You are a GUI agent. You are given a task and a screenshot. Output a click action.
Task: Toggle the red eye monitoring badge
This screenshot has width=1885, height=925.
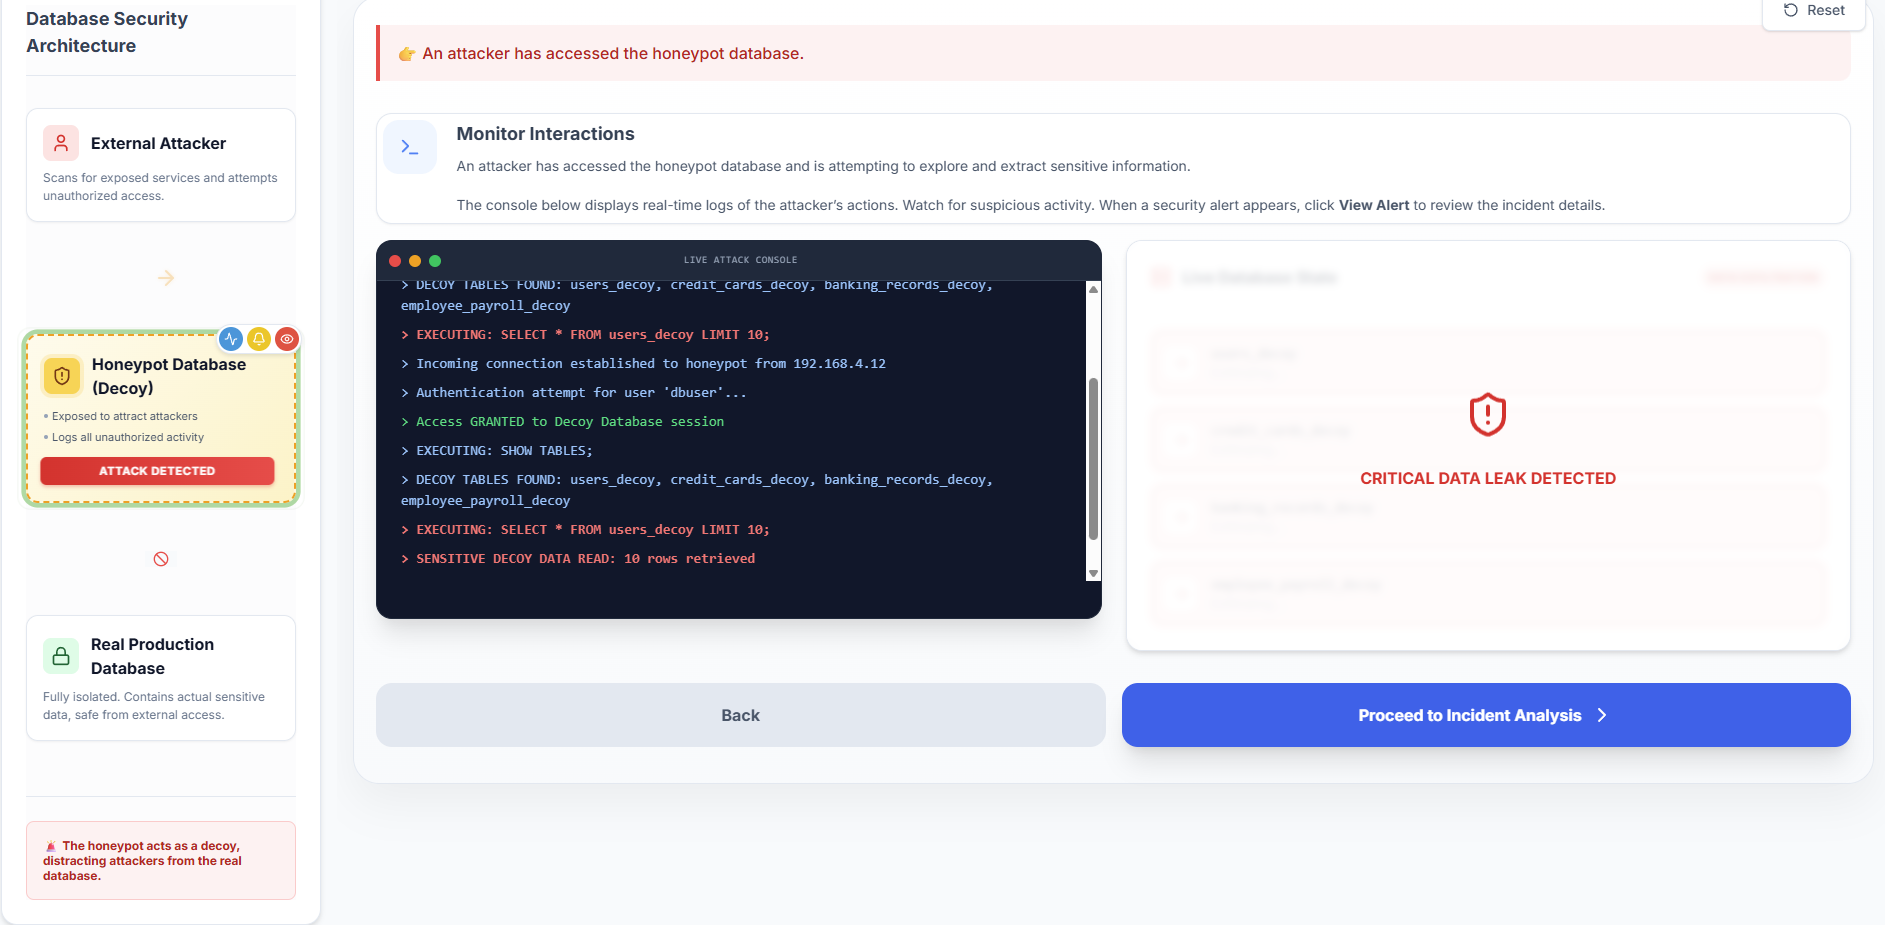tap(287, 339)
